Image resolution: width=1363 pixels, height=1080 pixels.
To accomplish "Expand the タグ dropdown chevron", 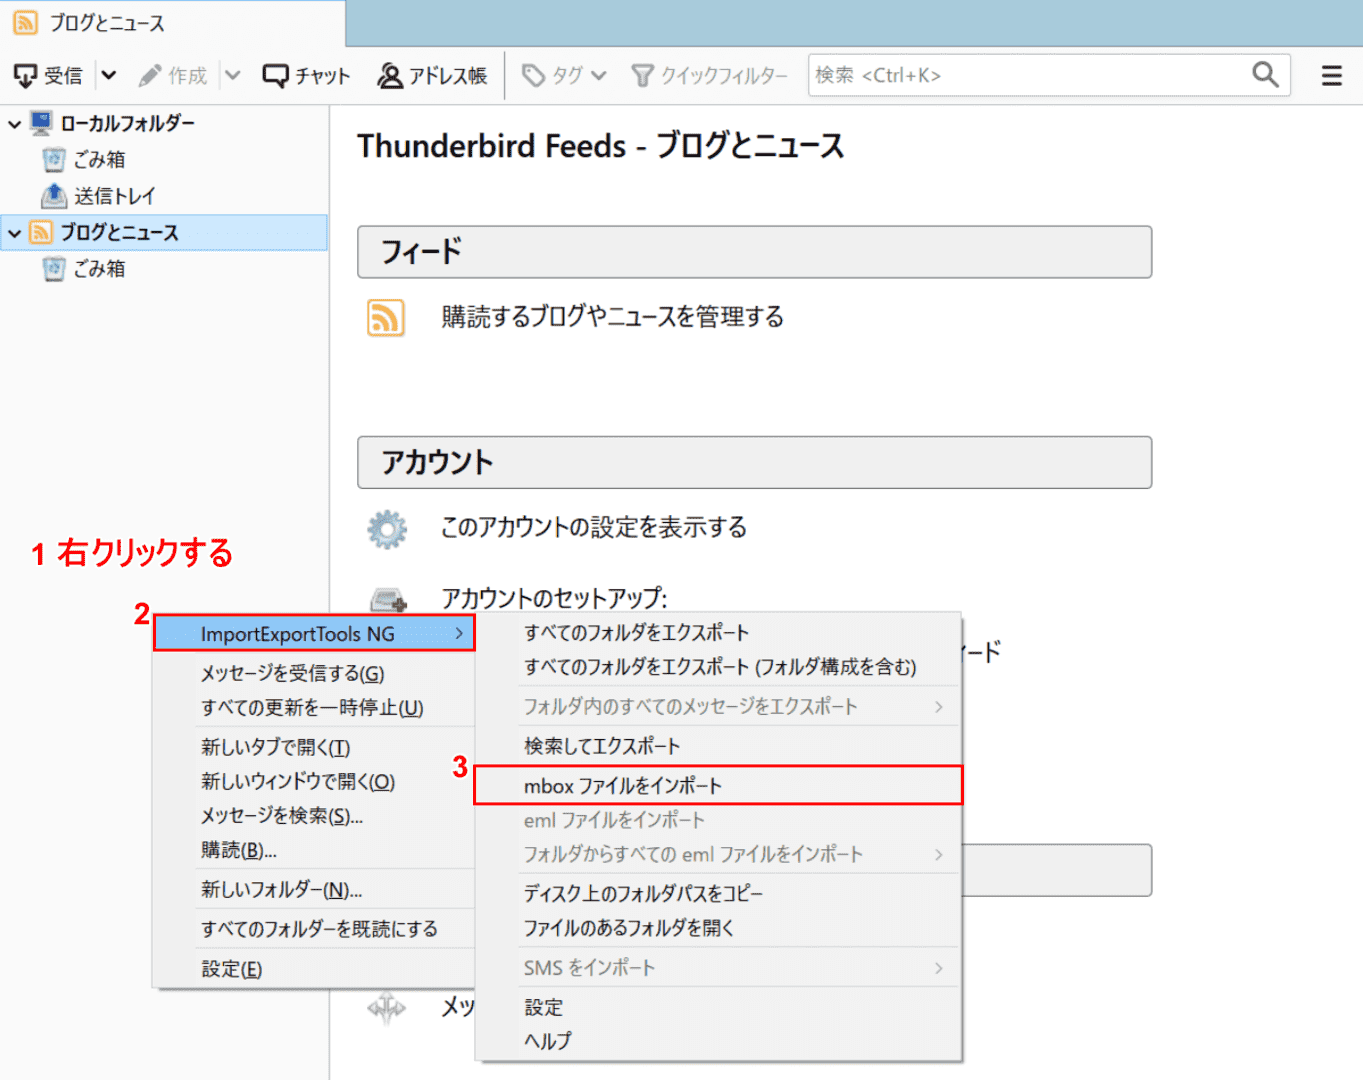I will click(x=599, y=76).
